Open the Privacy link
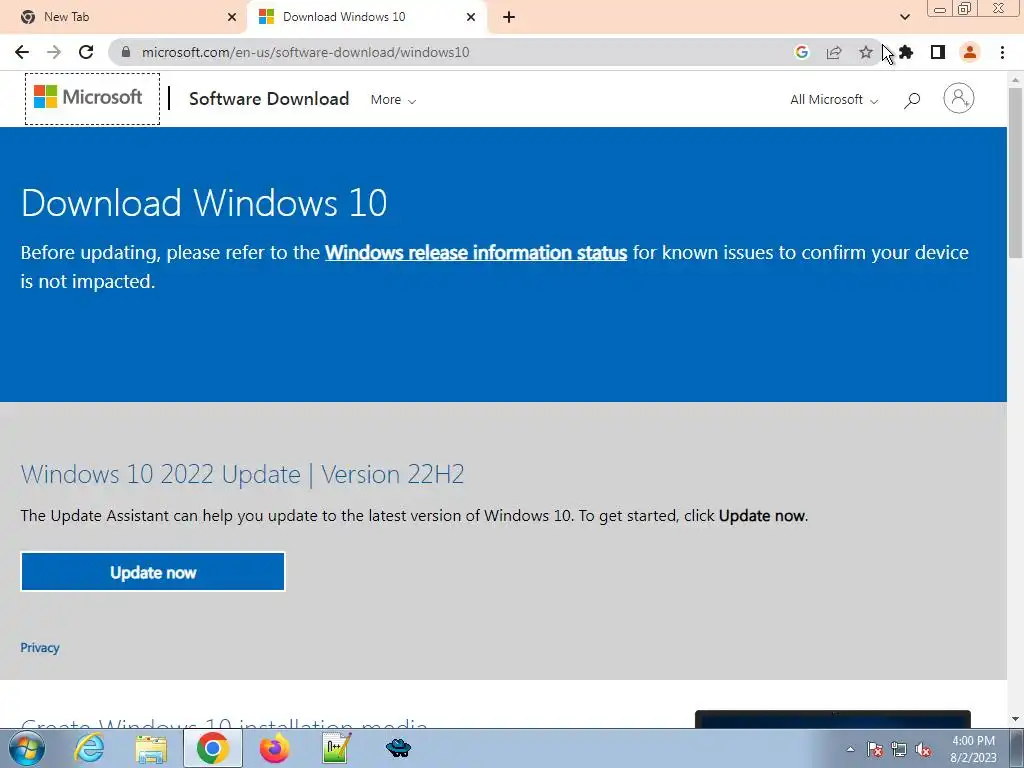The height and width of the screenshot is (768, 1024). click(x=40, y=647)
